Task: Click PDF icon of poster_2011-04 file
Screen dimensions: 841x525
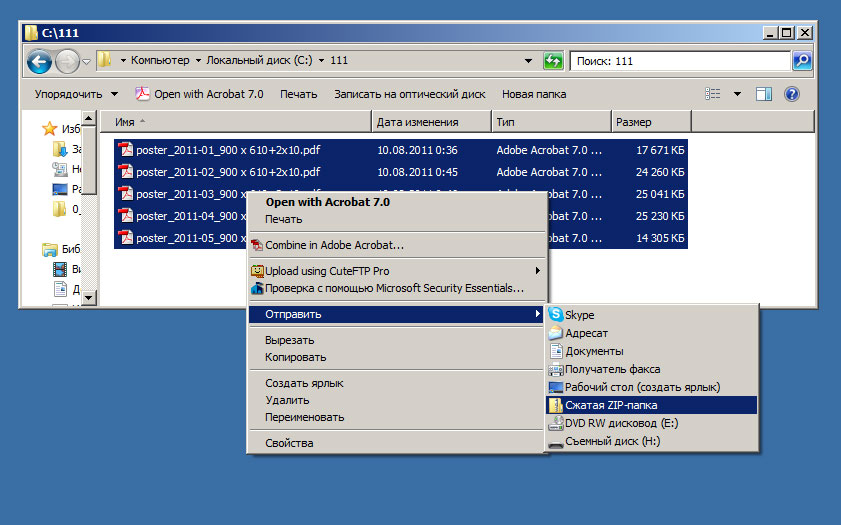Action: pyautogui.click(x=126, y=216)
